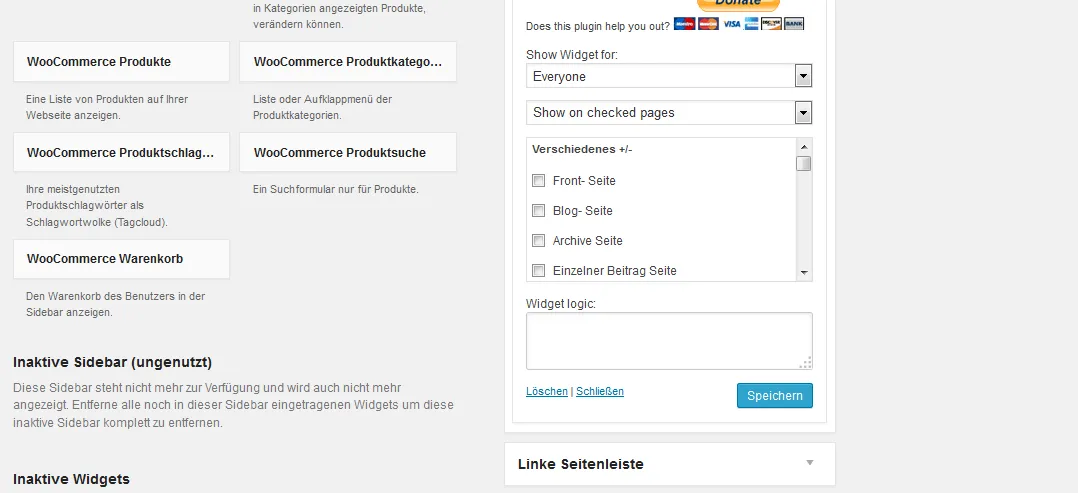Tick the Archive Seite checkbox
Viewport: 1078px width, 493px height.
pyautogui.click(x=538, y=241)
